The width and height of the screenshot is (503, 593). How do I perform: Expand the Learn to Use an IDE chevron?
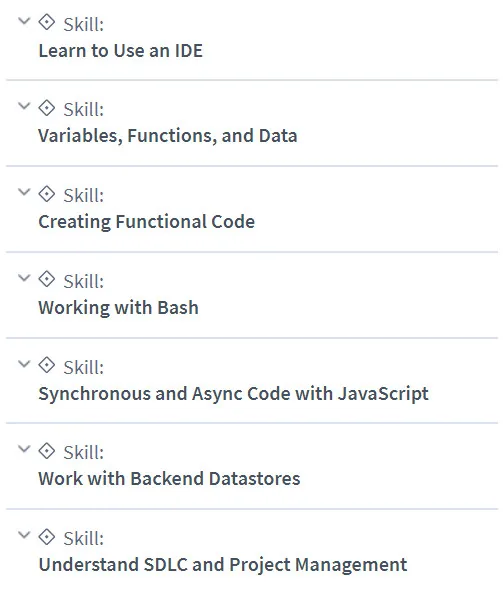click(x=24, y=21)
